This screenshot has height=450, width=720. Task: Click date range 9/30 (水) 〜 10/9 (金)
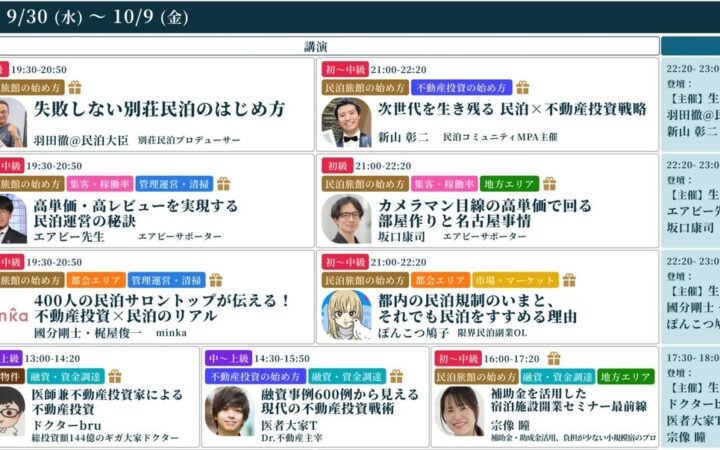coord(97,17)
